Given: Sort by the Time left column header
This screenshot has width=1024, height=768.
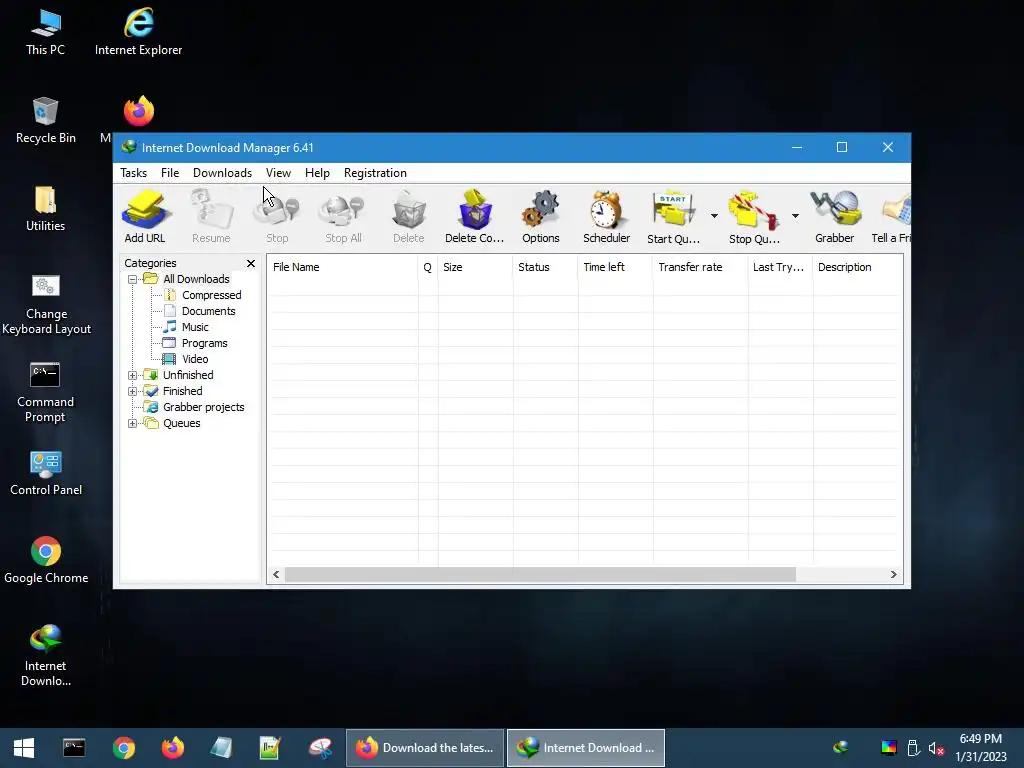Looking at the screenshot, I should pyautogui.click(x=615, y=267).
